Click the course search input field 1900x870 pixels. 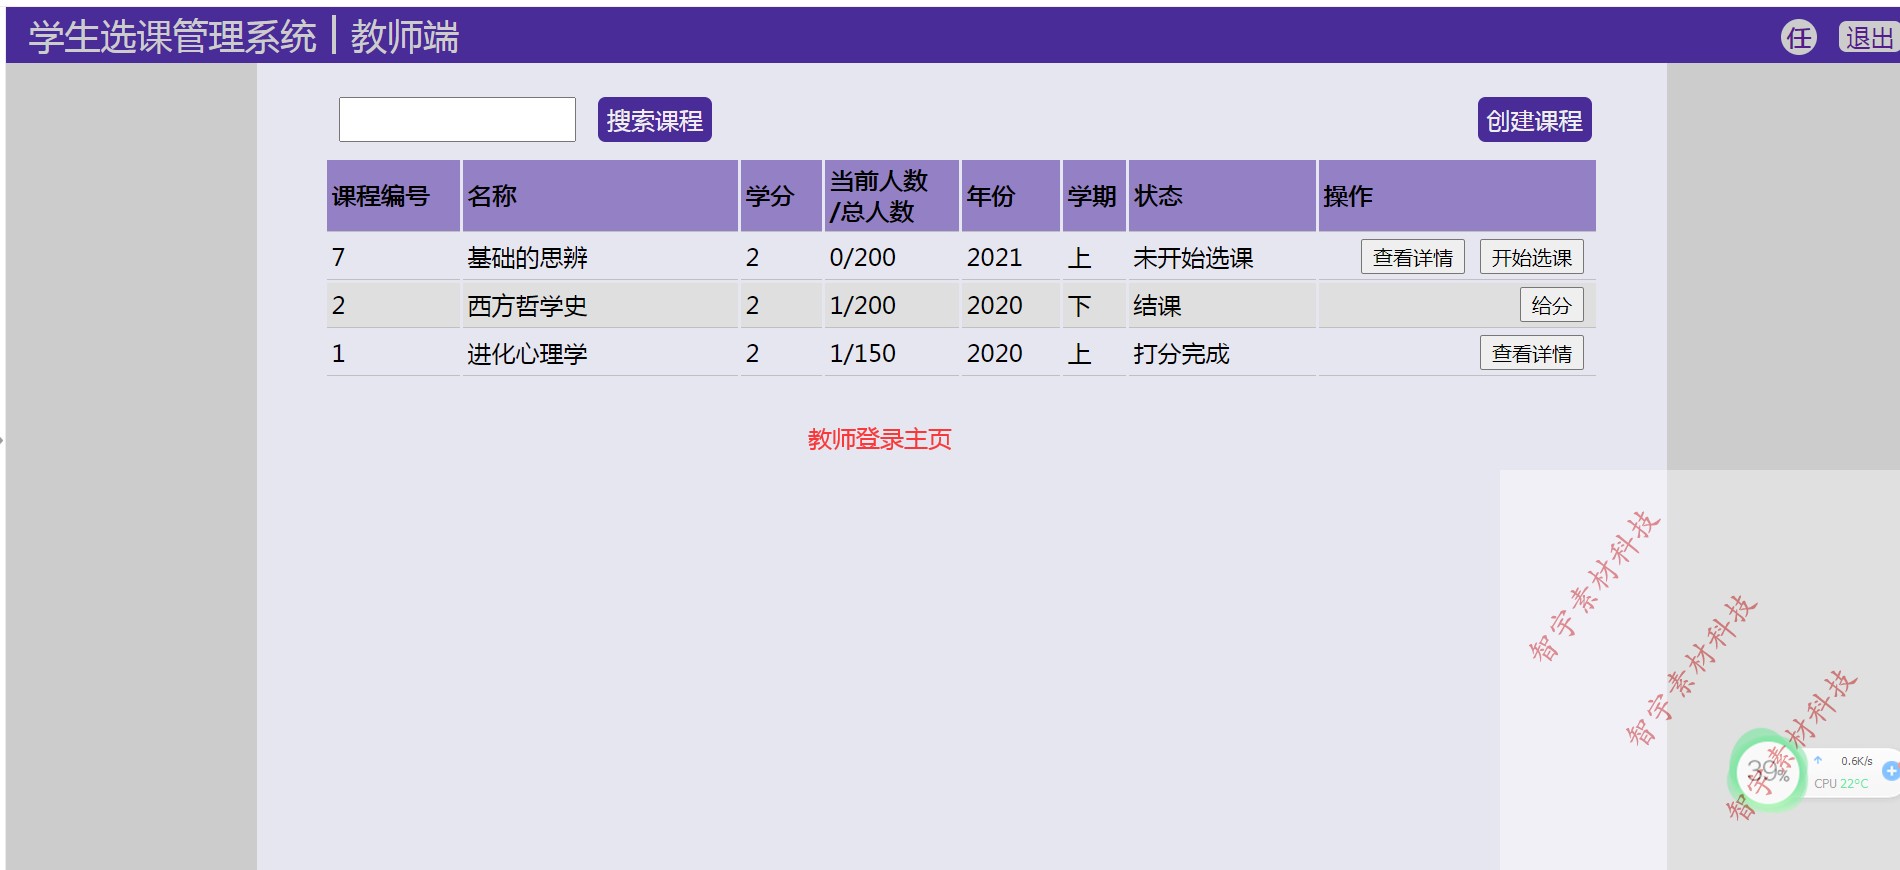pos(457,119)
